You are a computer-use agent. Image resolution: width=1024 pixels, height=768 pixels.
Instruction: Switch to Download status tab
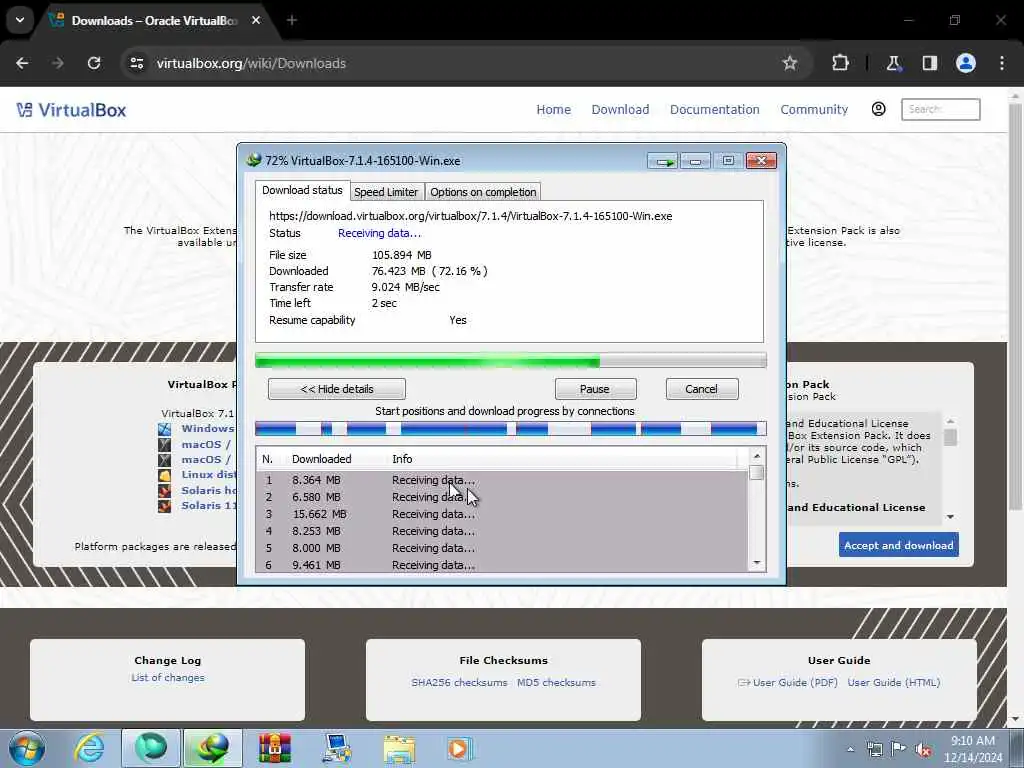[x=302, y=190]
